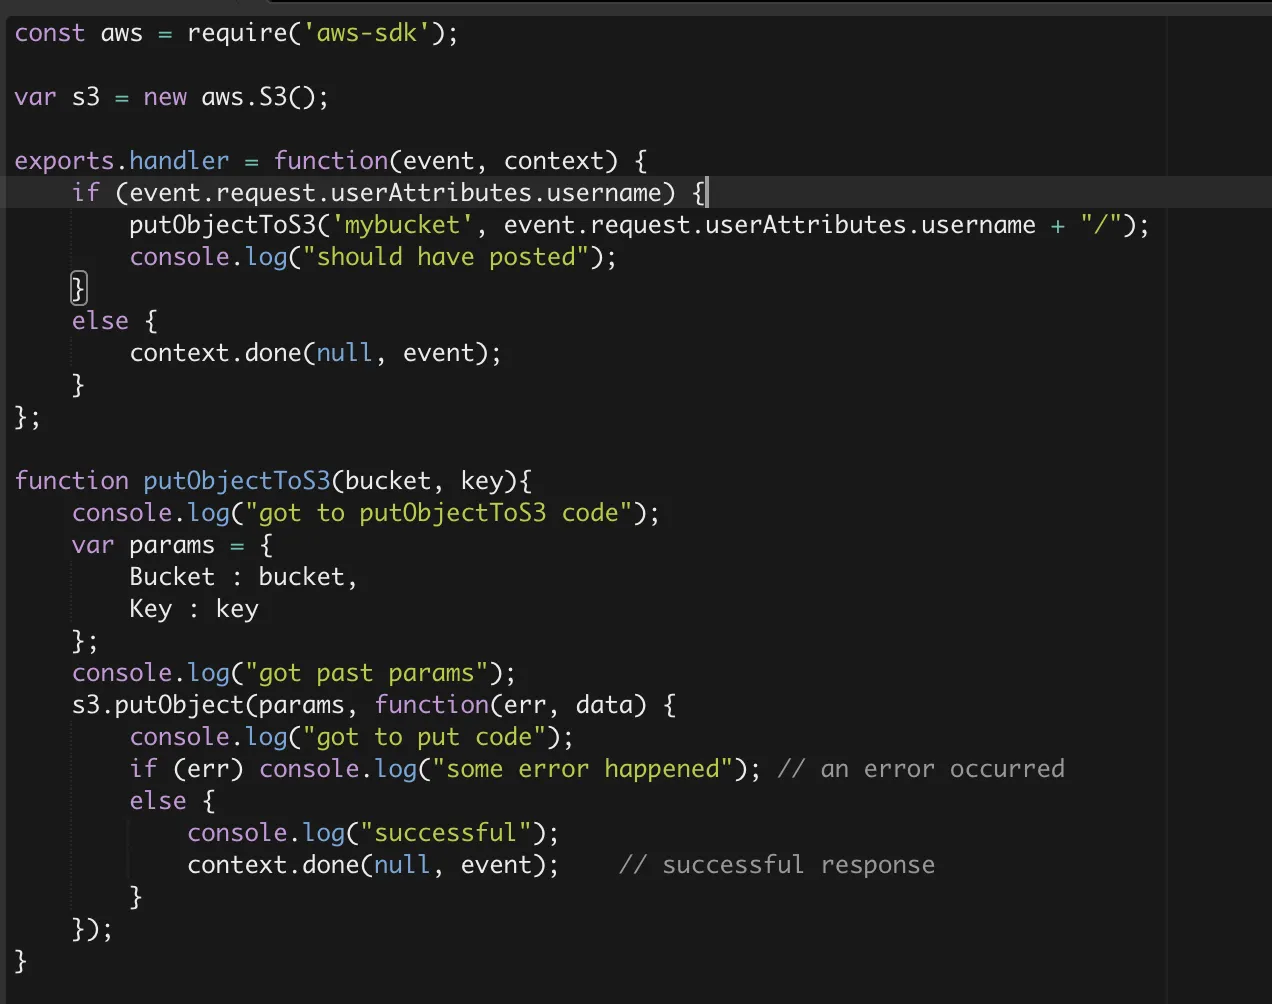Click the 'Key : key' line
The image size is (1272, 1004).
(x=194, y=609)
